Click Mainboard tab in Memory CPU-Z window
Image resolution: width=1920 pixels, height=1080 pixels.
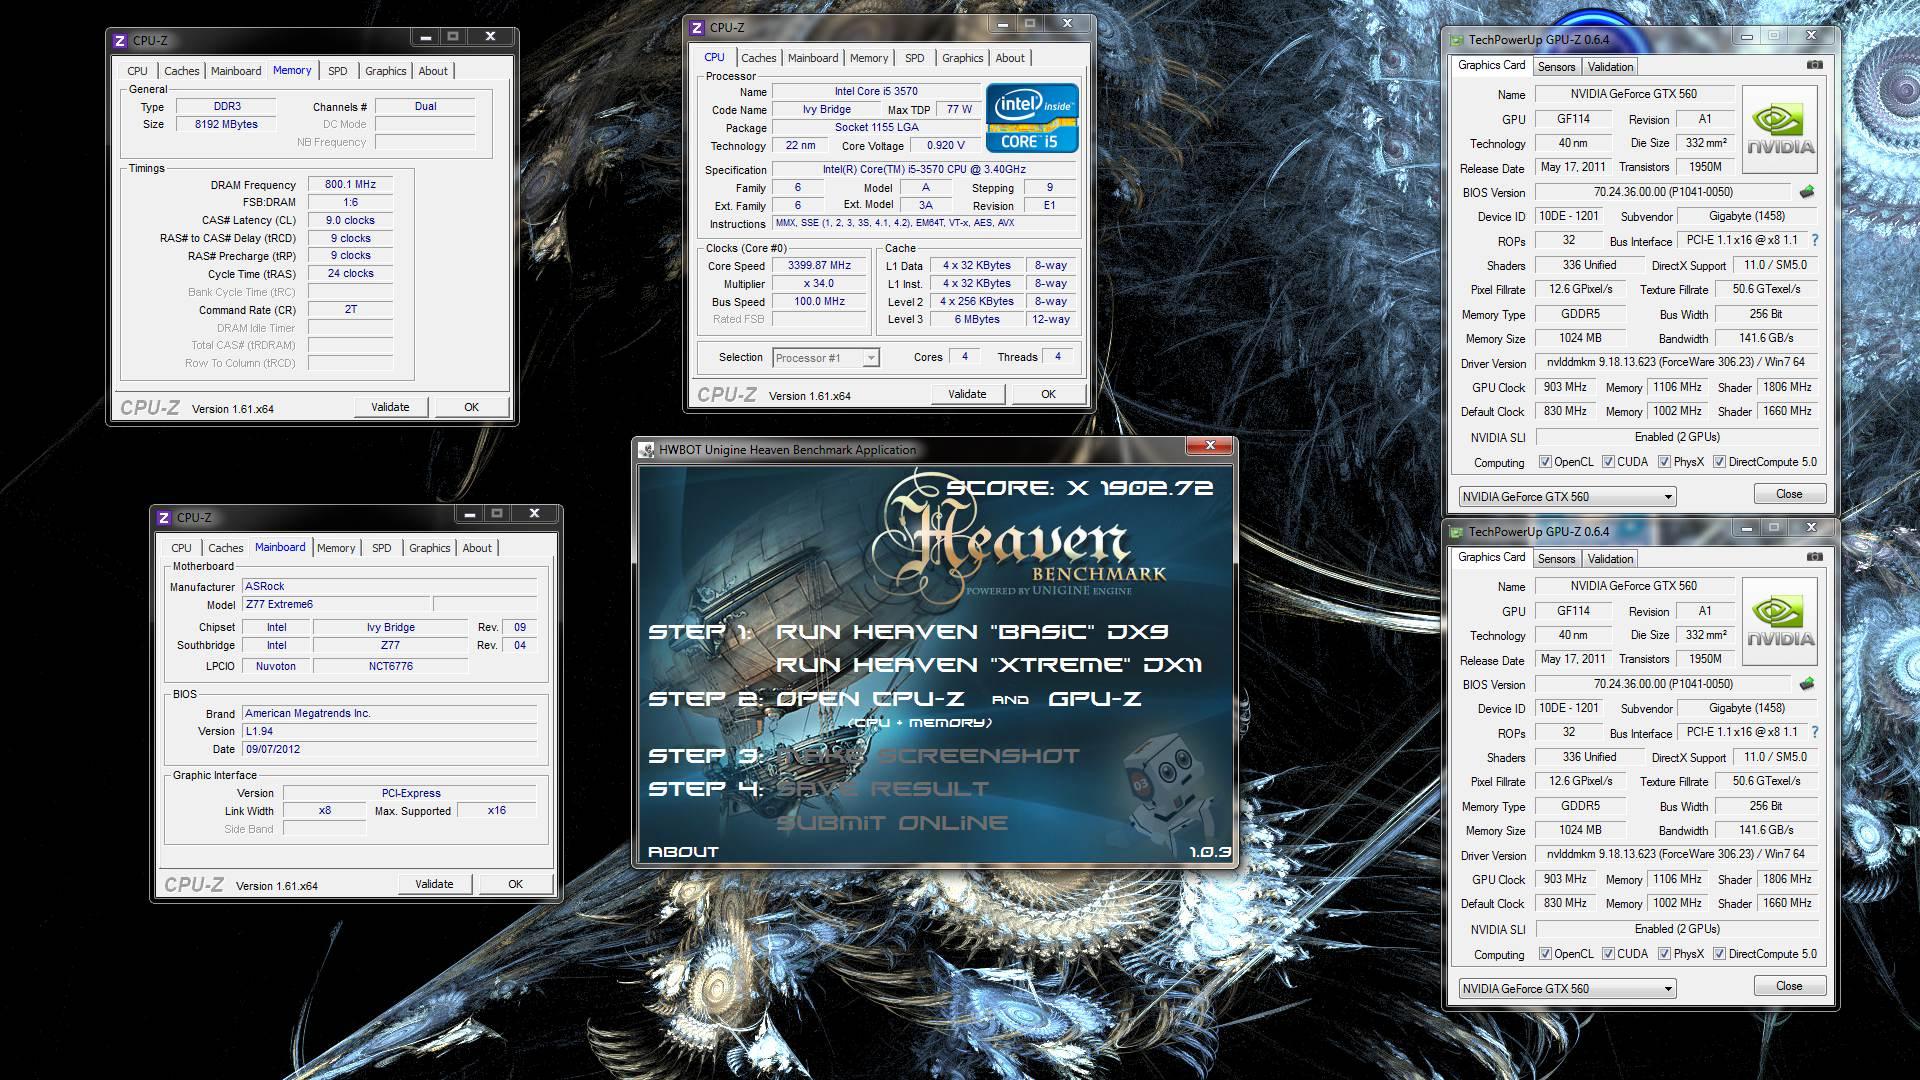pyautogui.click(x=236, y=71)
